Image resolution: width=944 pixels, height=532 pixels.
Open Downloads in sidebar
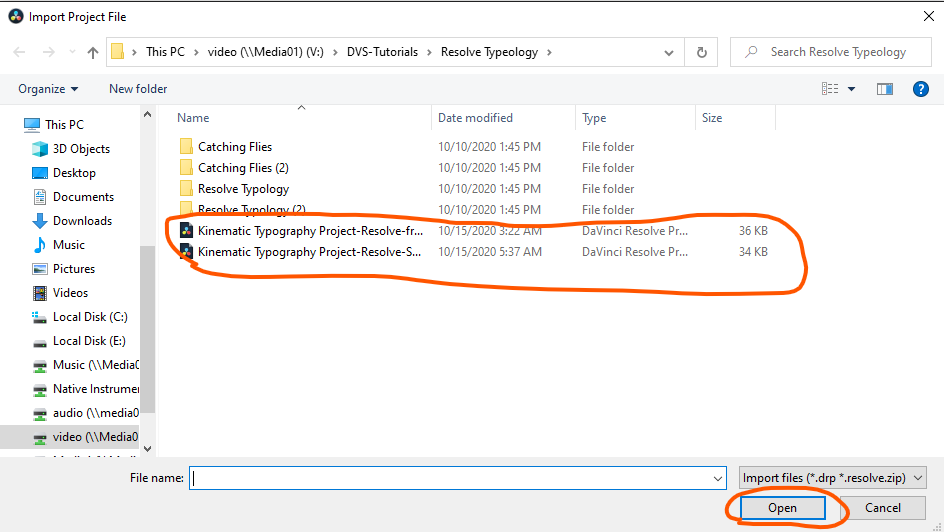click(x=72, y=221)
